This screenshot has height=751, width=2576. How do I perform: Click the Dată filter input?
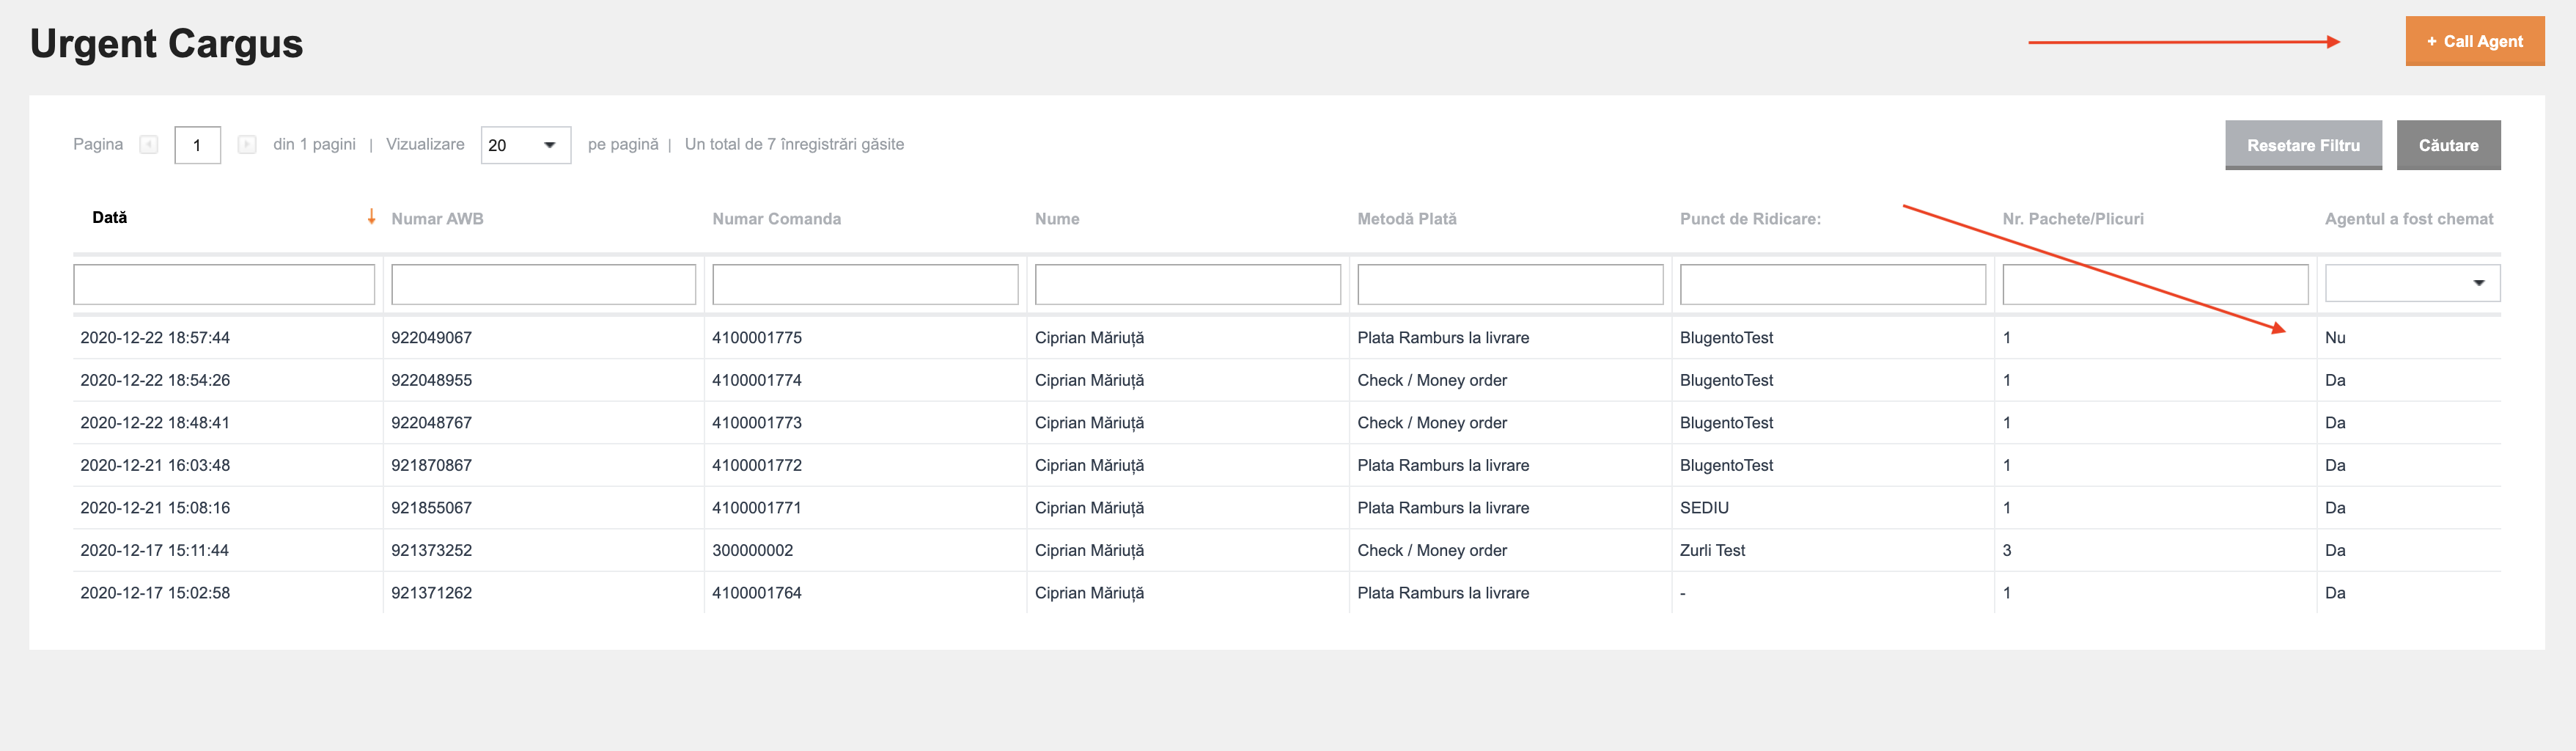[224, 284]
